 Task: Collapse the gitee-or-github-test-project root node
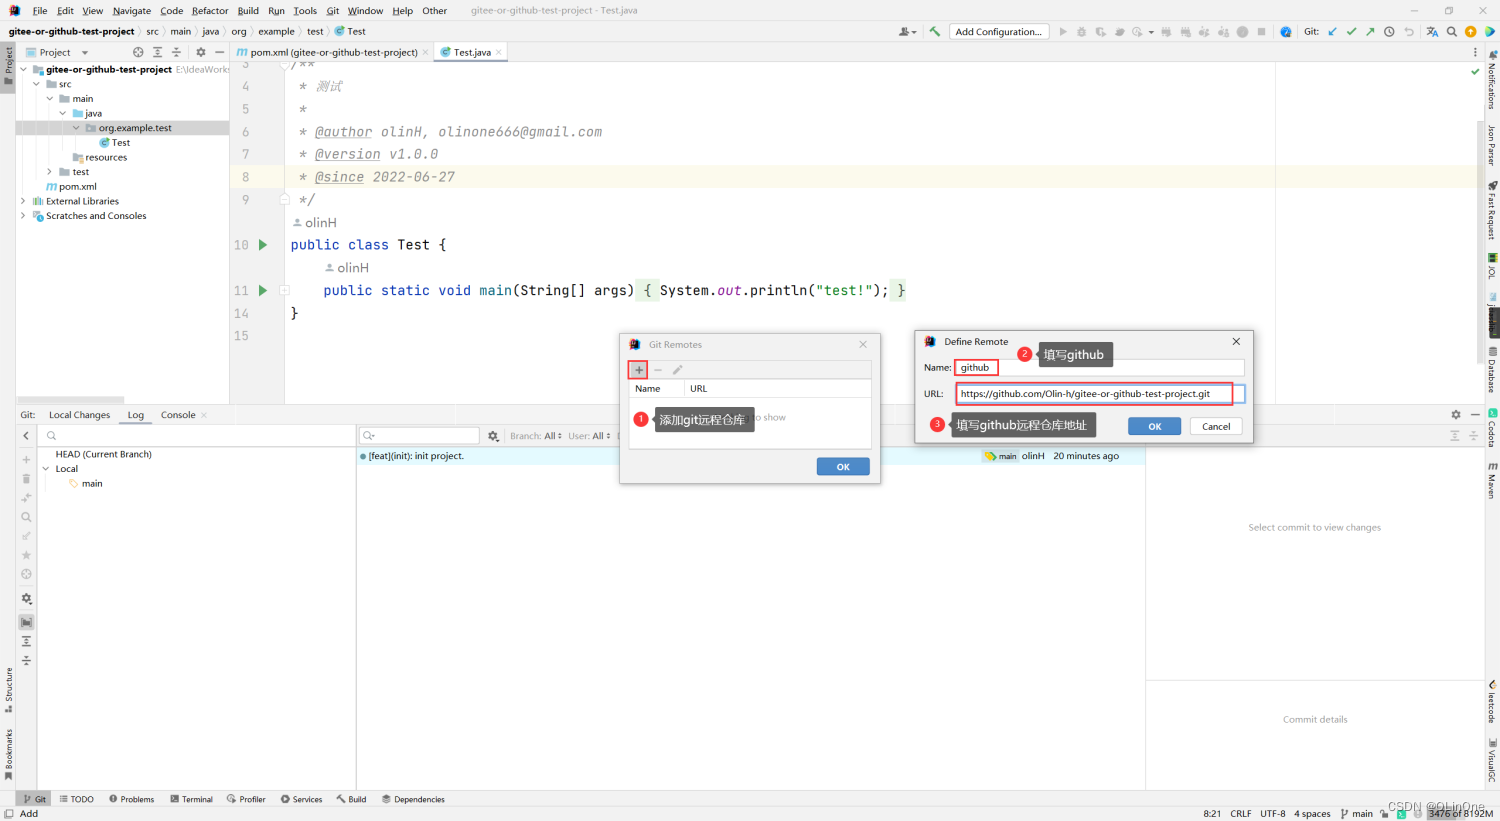tap(23, 70)
